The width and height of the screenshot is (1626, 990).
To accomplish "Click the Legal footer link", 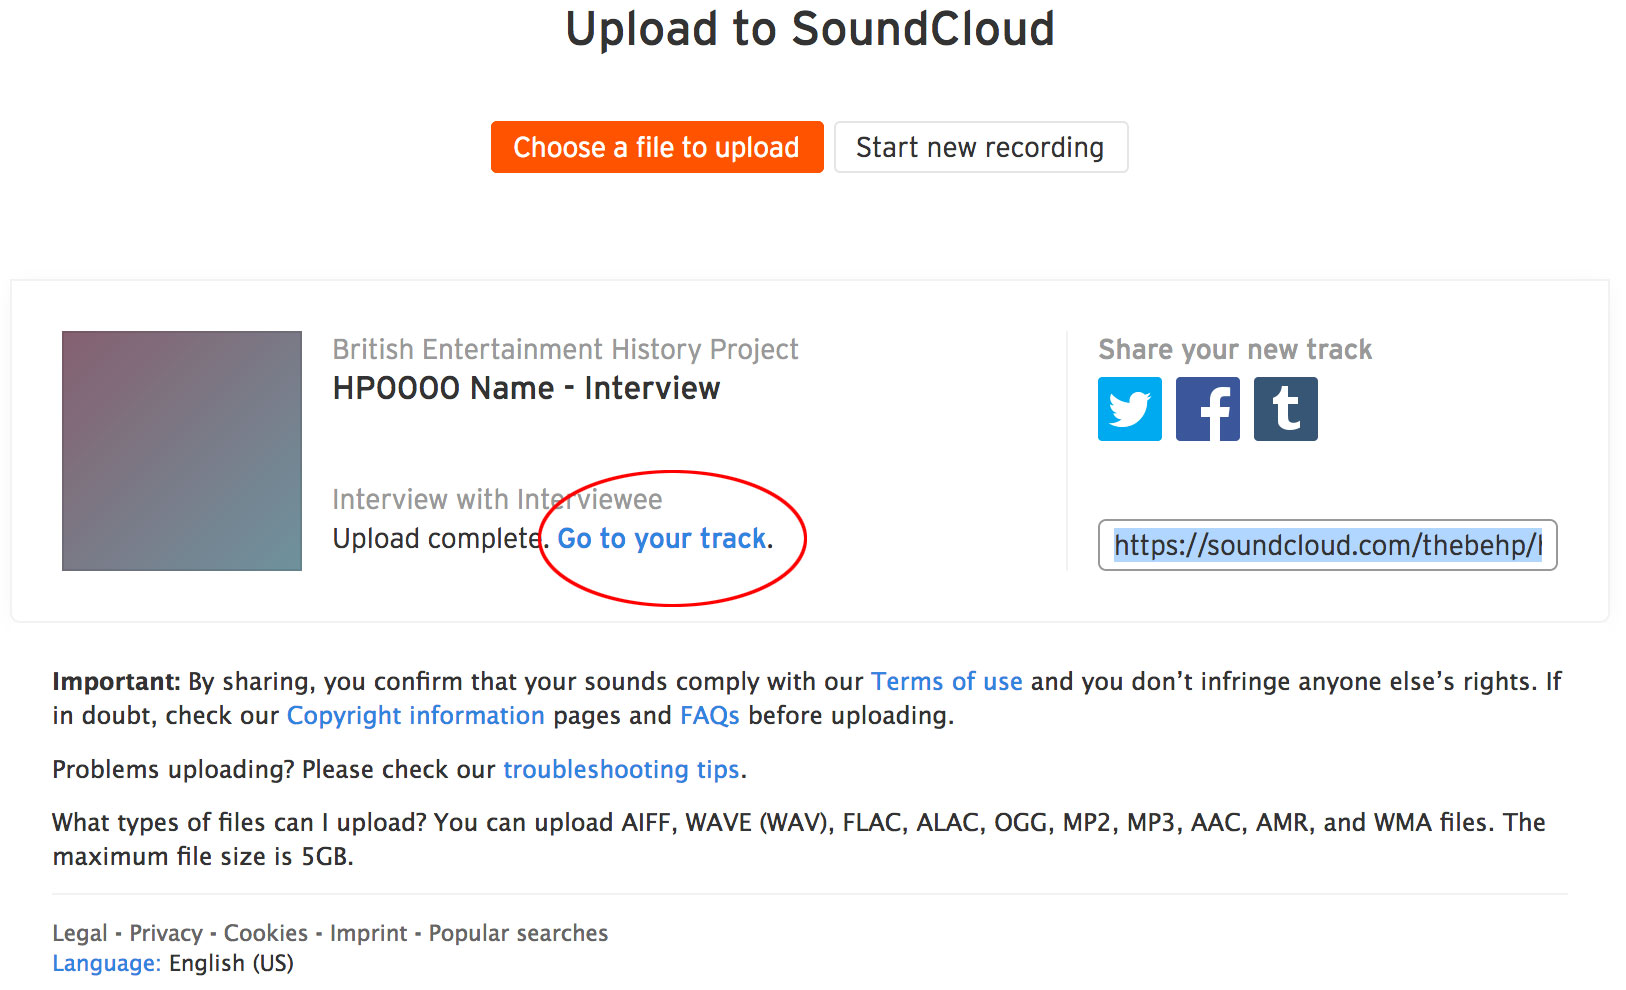I will click(79, 933).
